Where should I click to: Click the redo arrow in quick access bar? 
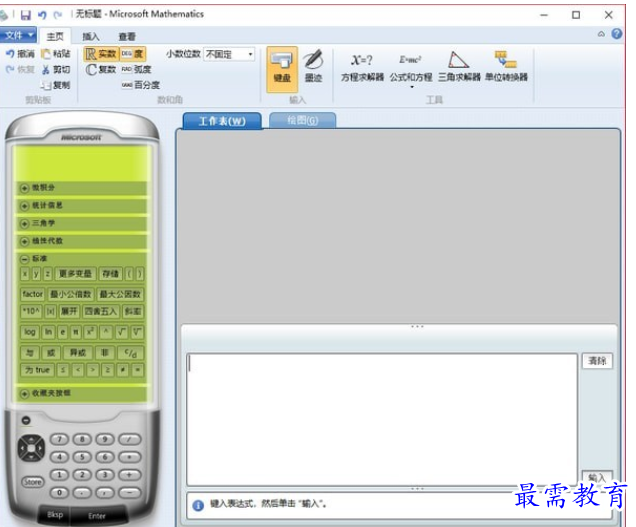click(x=58, y=15)
